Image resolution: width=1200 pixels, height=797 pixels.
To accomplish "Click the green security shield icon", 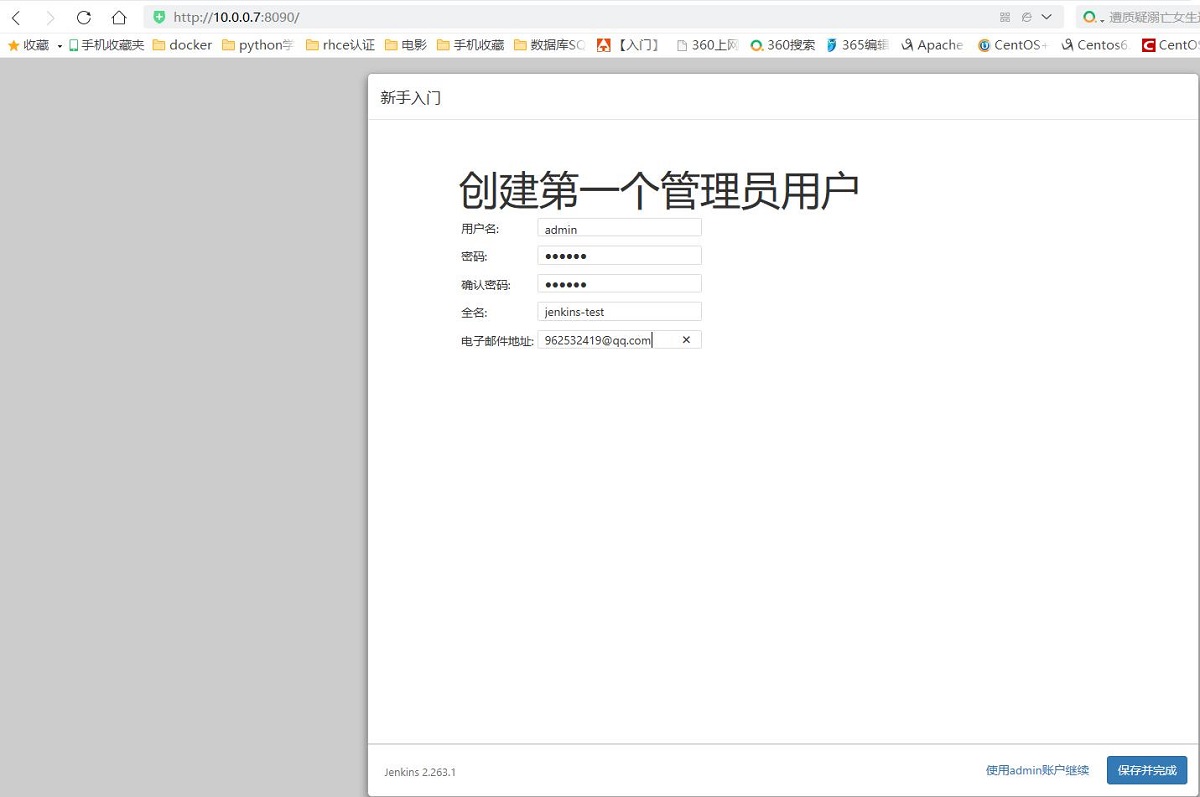I will click(159, 17).
